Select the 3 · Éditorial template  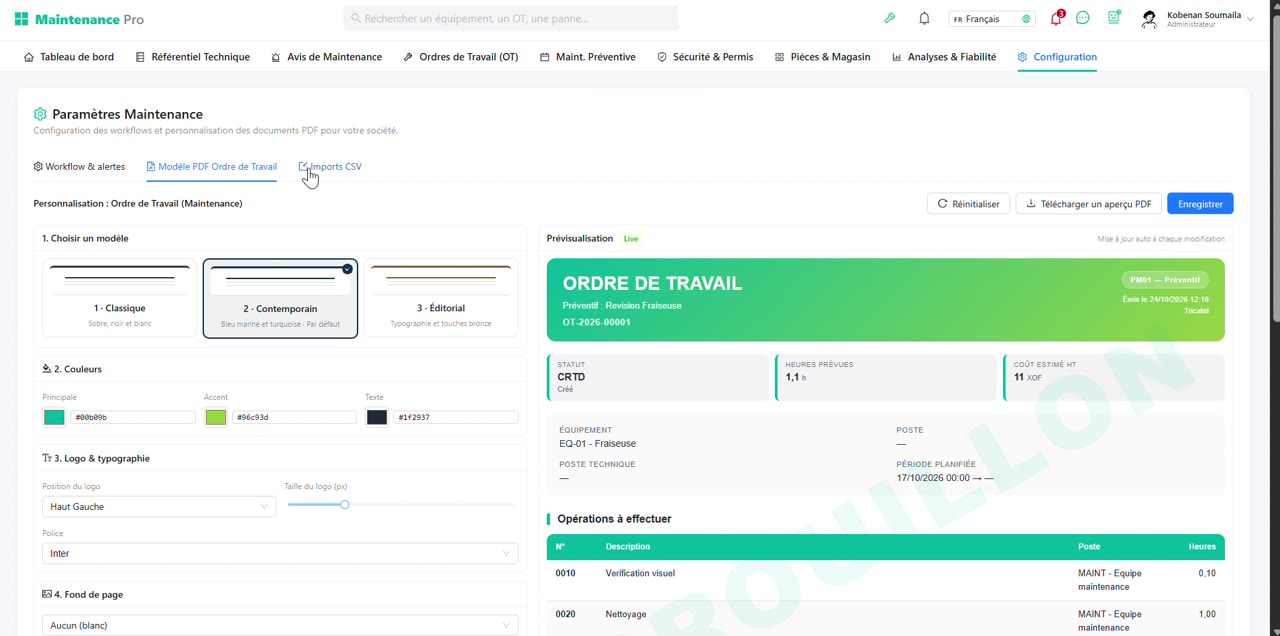point(441,298)
